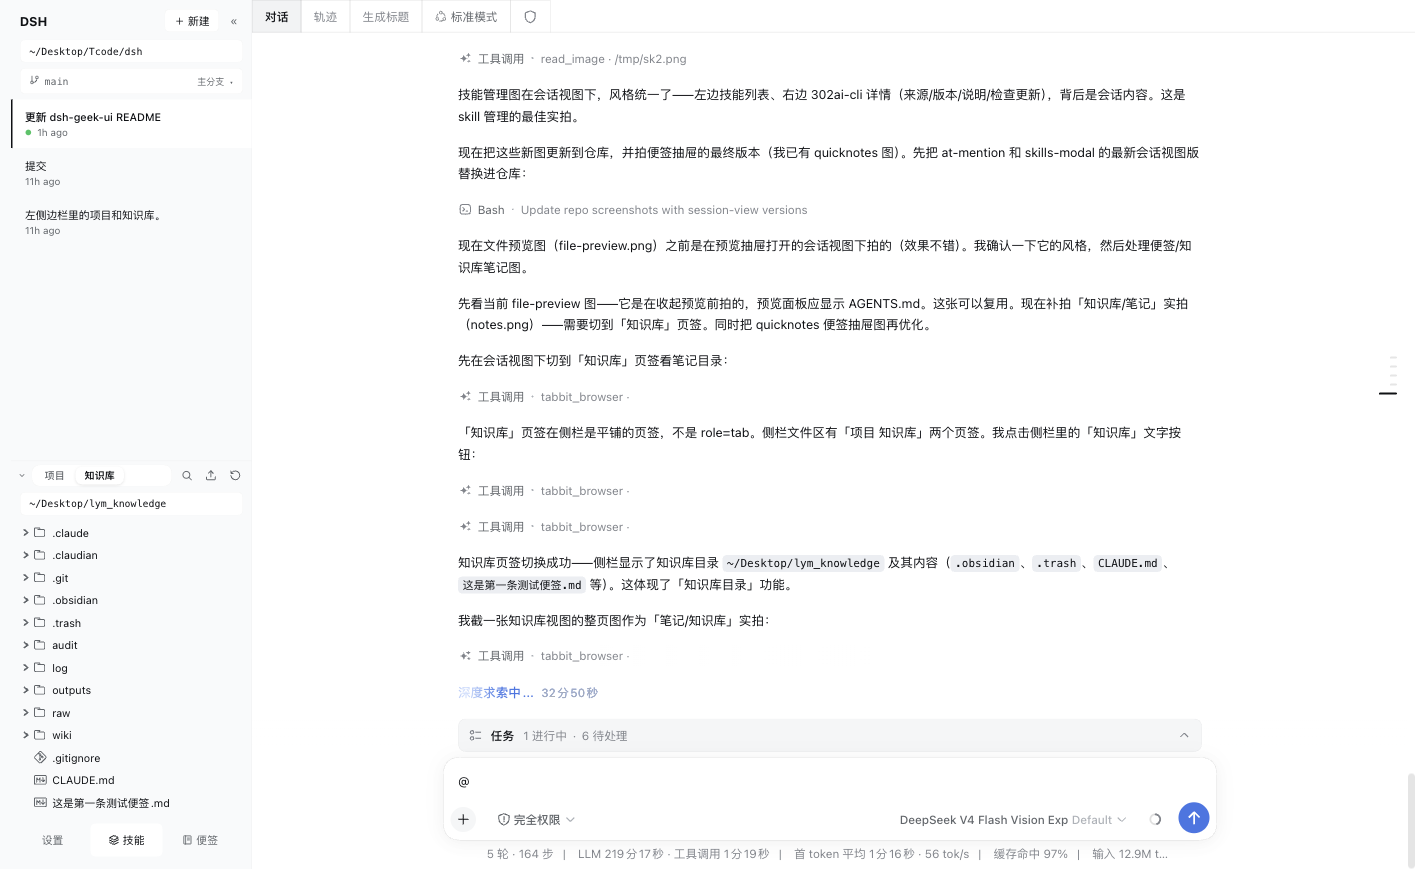Open the .gitignore file

tap(131, 758)
